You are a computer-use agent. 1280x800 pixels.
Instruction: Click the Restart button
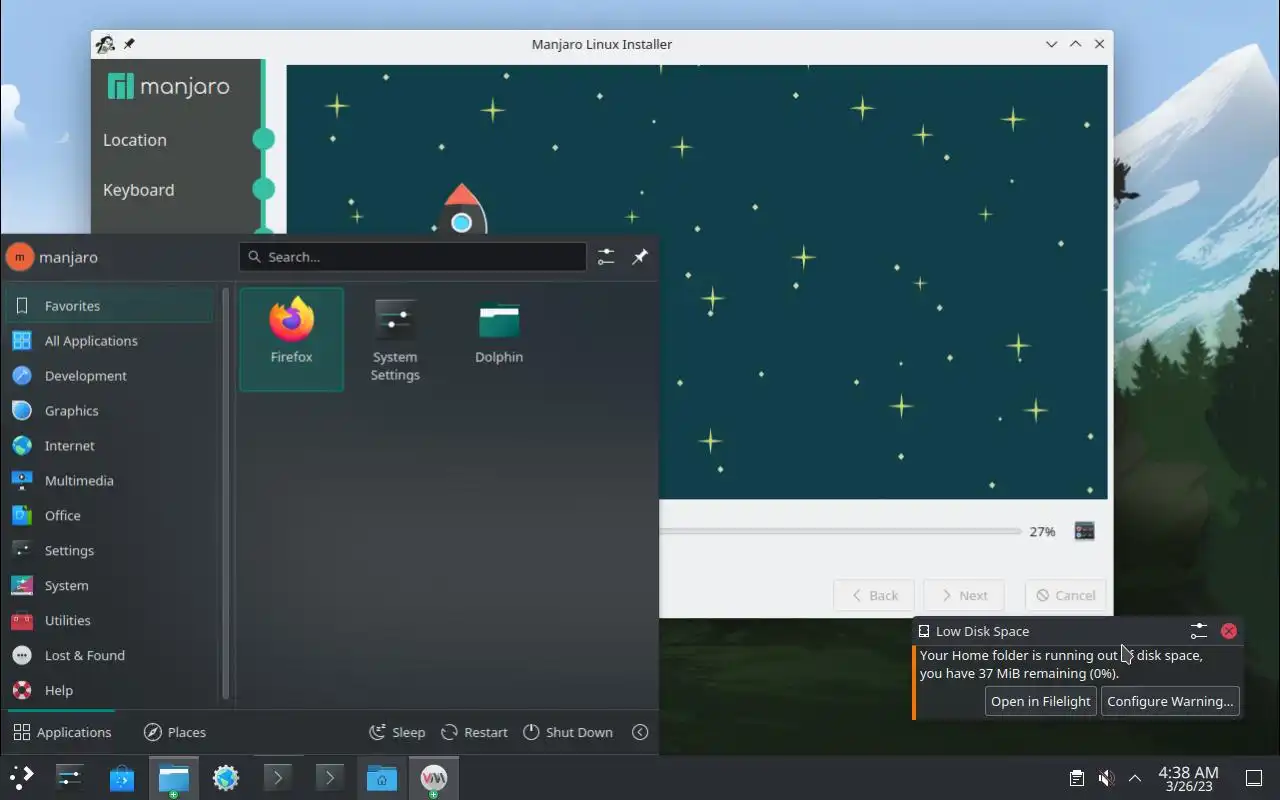pos(475,732)
